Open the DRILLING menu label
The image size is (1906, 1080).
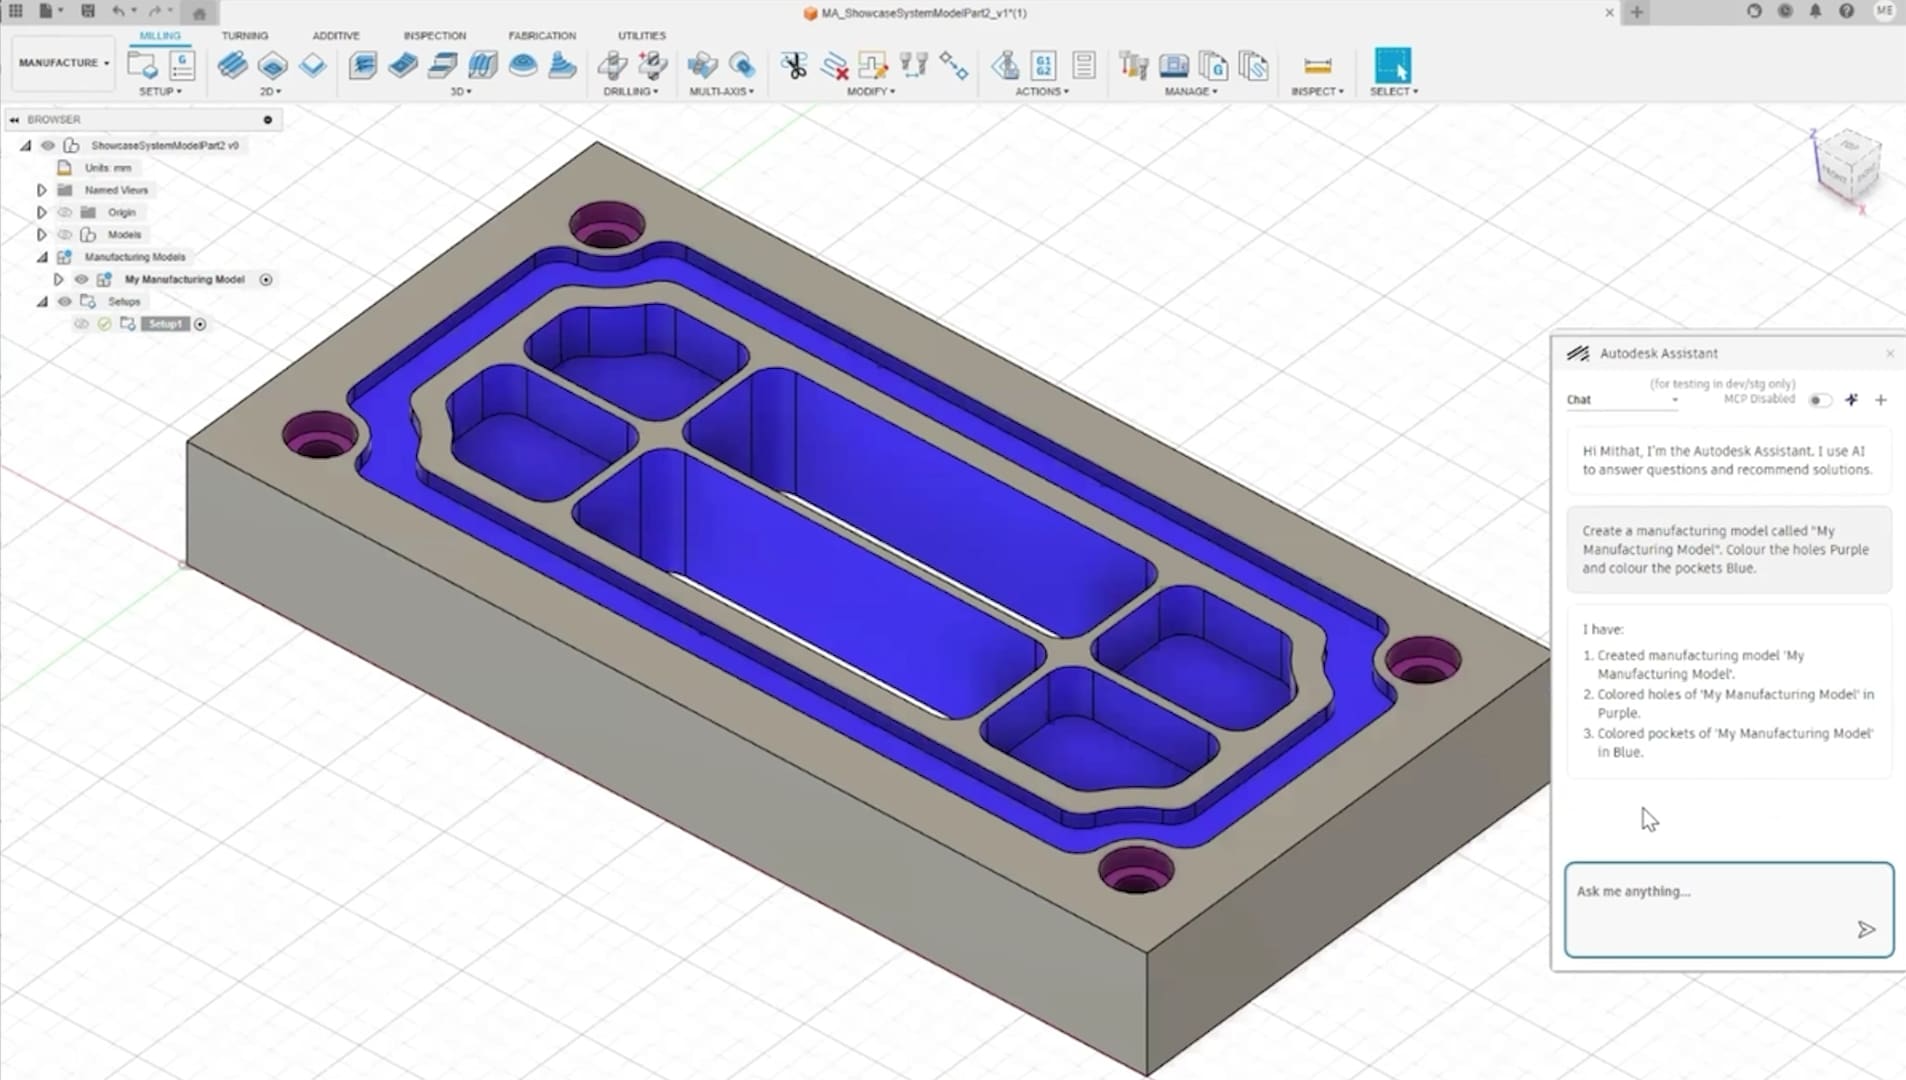coord(630,91)
